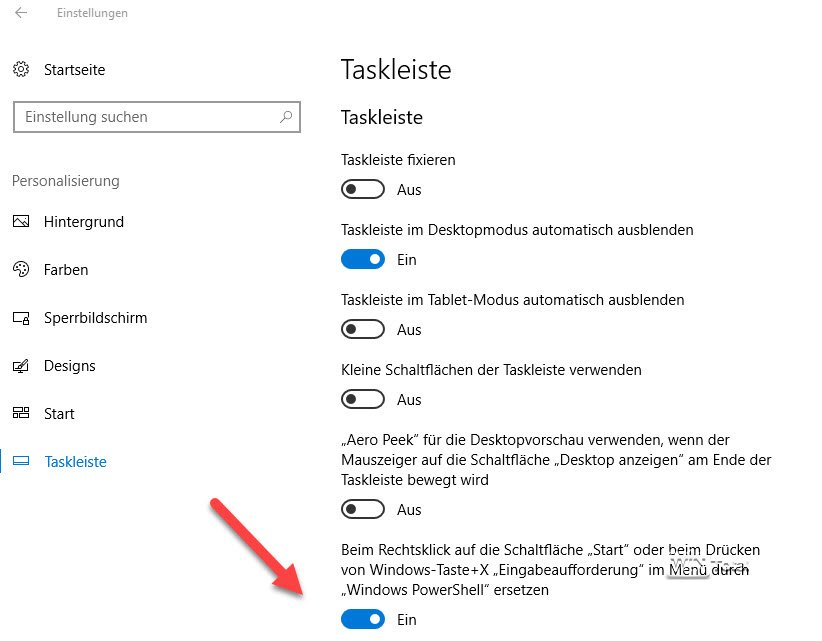Click the Taskleiste sidebar icon
The height and width of the screenshot is (641, 822).
pyautogui.click(x=21, y=462)
